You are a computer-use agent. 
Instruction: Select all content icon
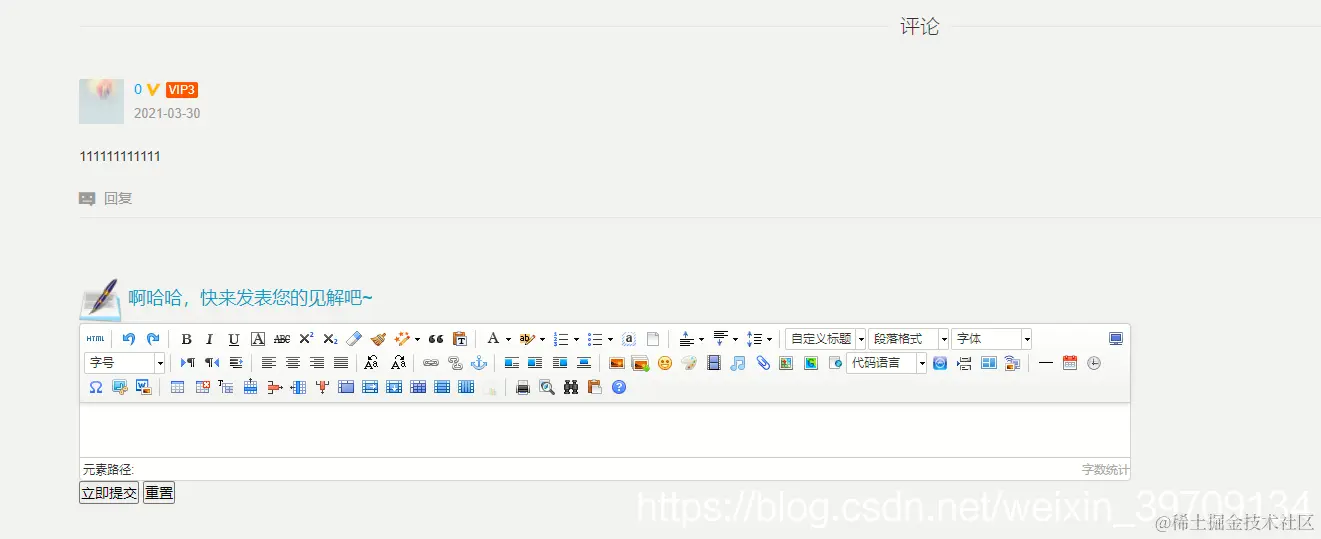629,339
